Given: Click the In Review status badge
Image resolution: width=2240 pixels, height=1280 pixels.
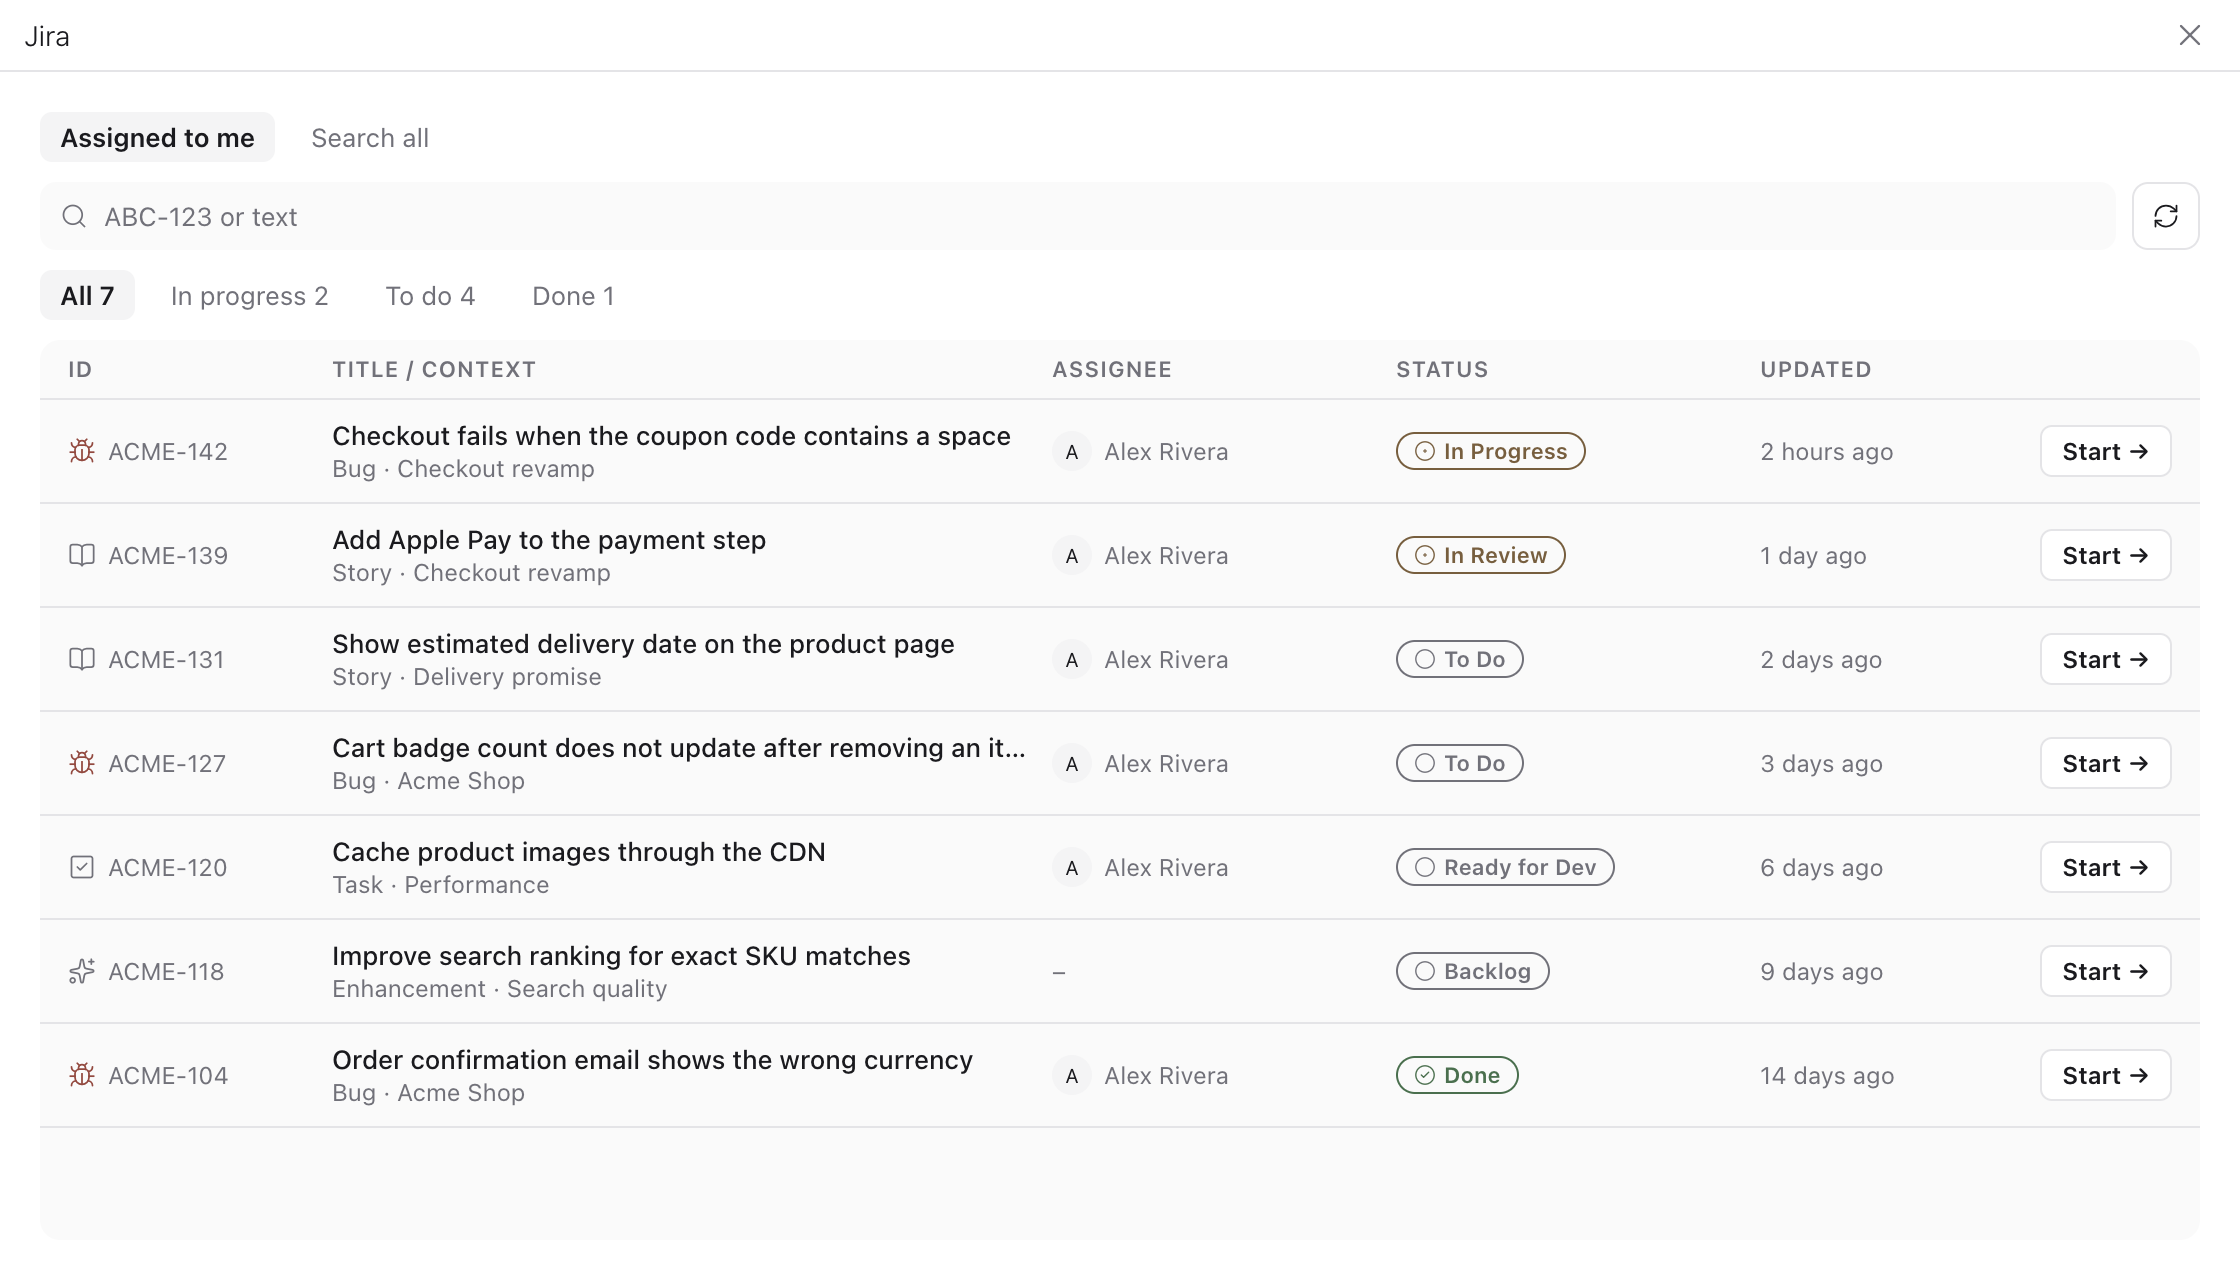Looking at the screenshot, I should [x=1480, y=555].
